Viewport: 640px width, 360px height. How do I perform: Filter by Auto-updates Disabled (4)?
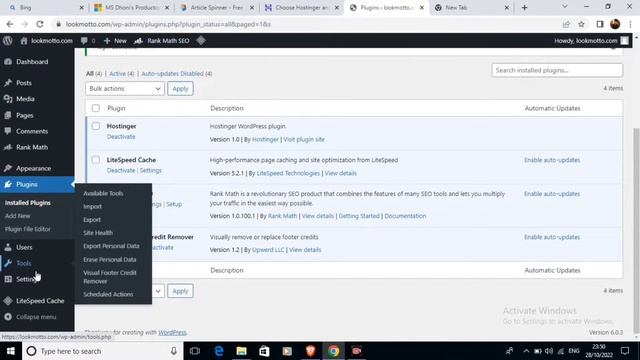[x=177, y=73]
